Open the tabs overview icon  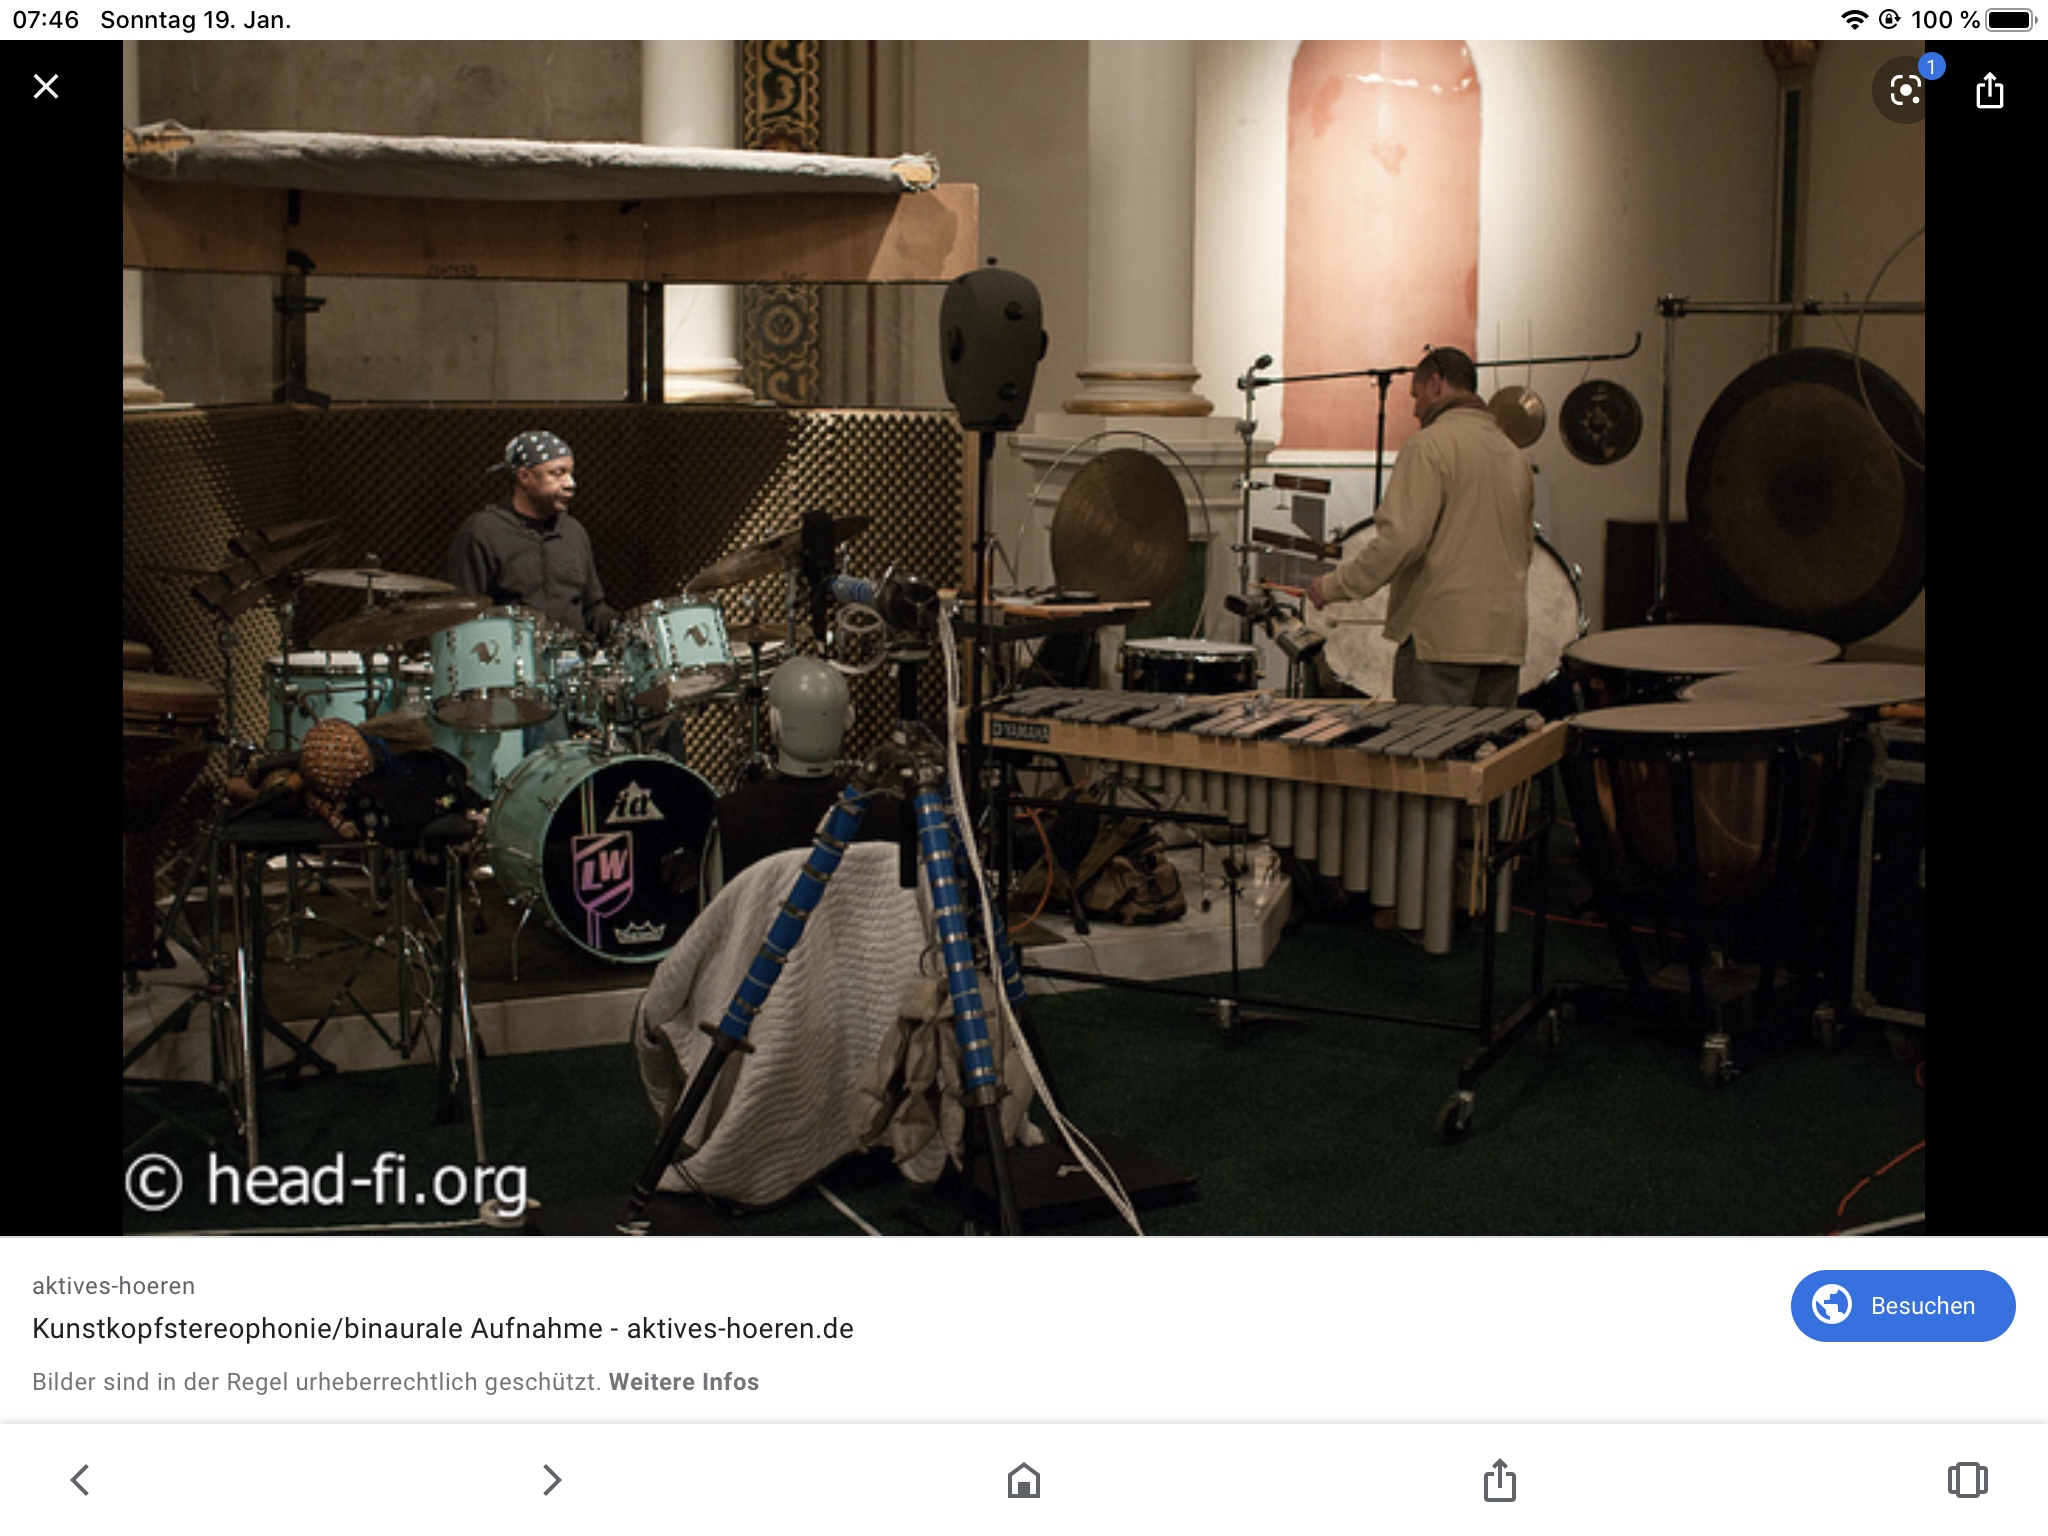1967,1480
